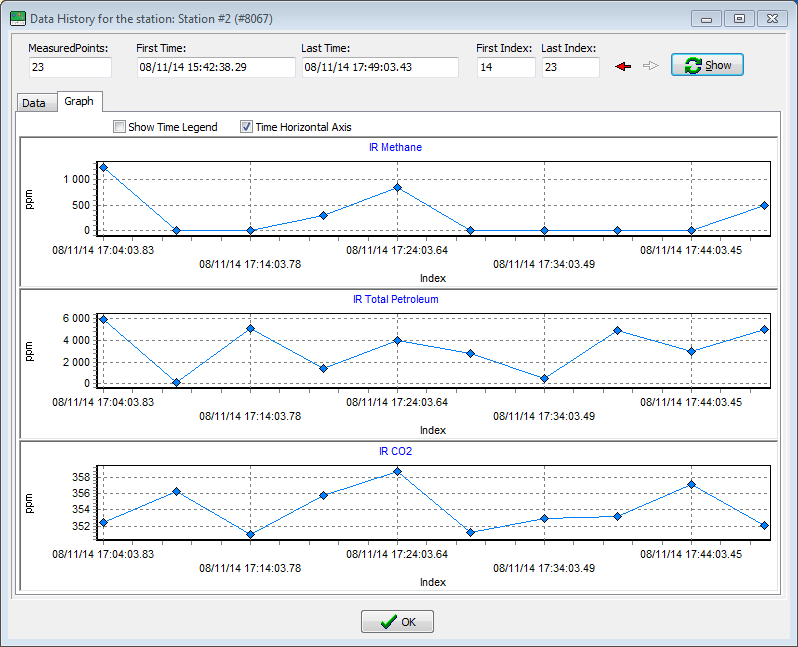
Task: Click 17:44:03.45 point in IR CO2 graph
Action: click(x=691, y=485)
